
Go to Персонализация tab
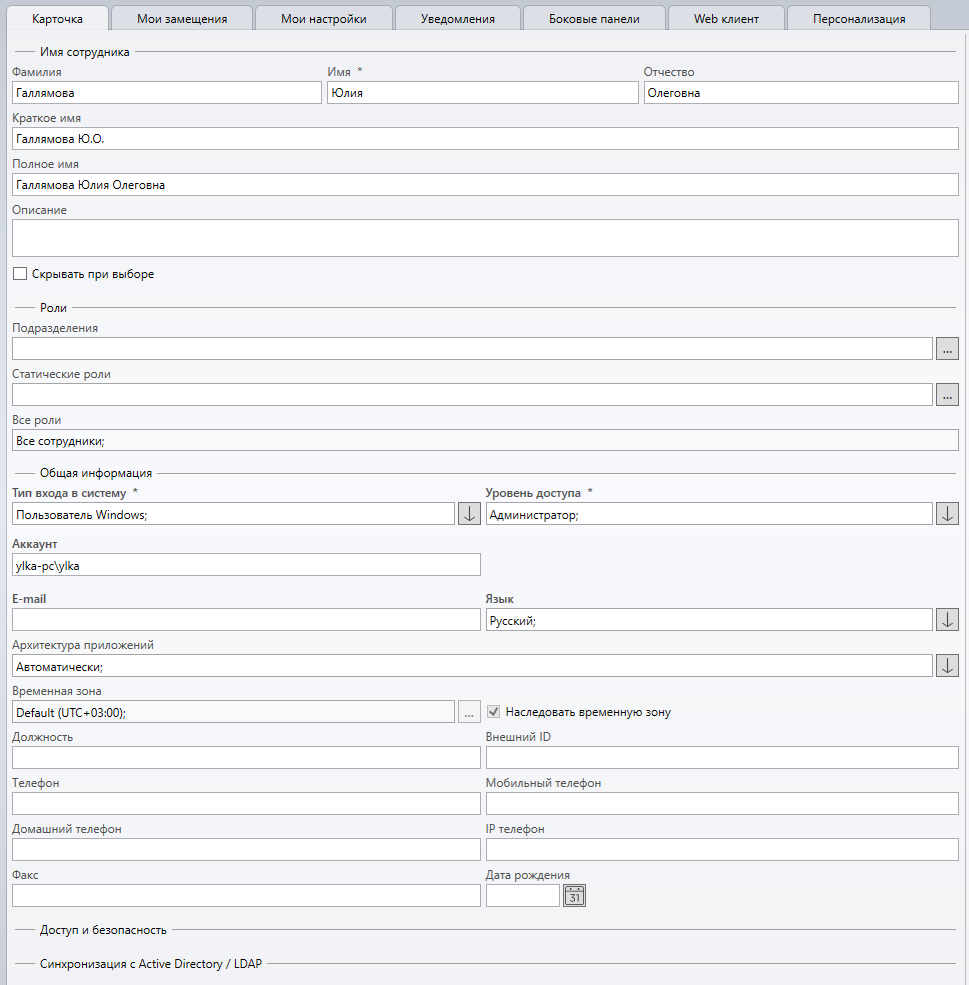[x=859, y=19]
